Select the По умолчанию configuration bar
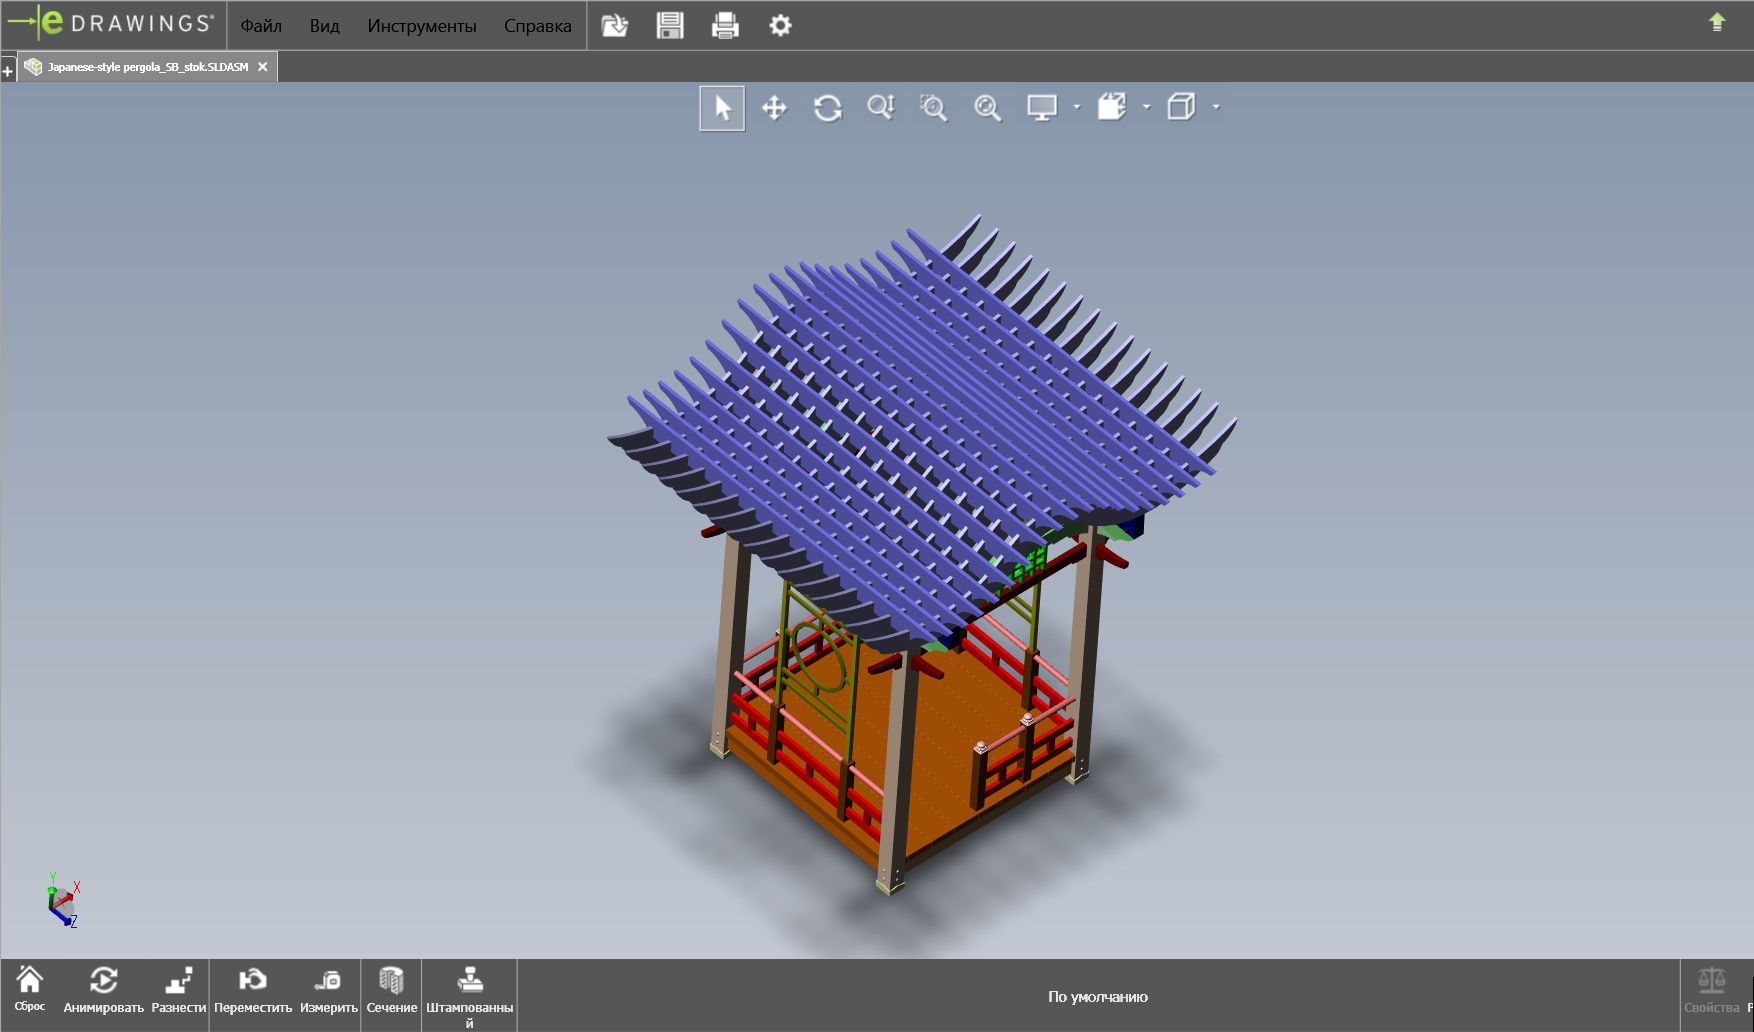Viewport: 1754px width, 1032px height. point(1098,996)
